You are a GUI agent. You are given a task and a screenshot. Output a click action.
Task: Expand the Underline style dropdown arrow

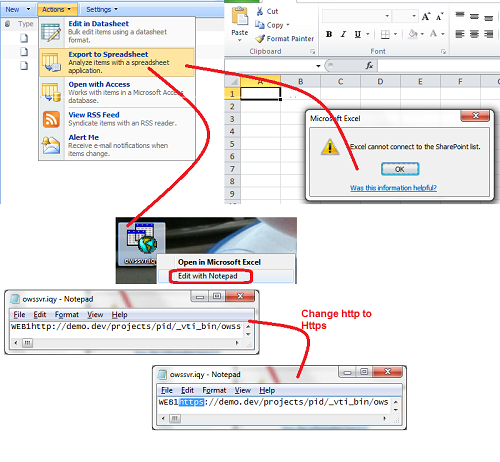coord(368,34)
